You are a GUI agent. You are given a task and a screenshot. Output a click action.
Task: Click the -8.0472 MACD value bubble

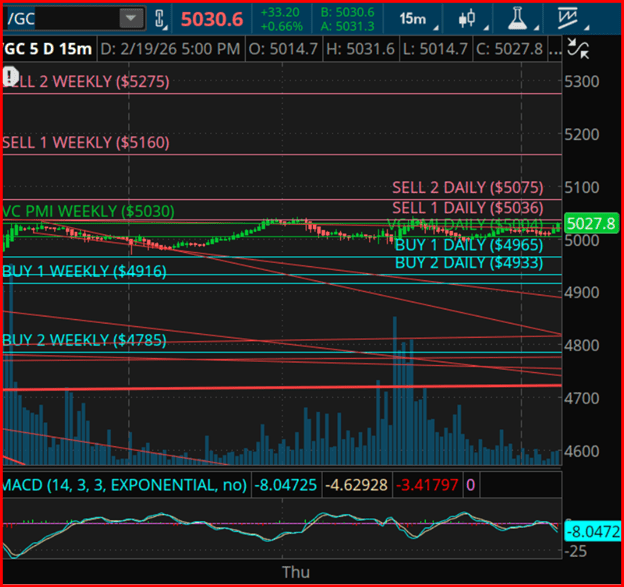592,530
